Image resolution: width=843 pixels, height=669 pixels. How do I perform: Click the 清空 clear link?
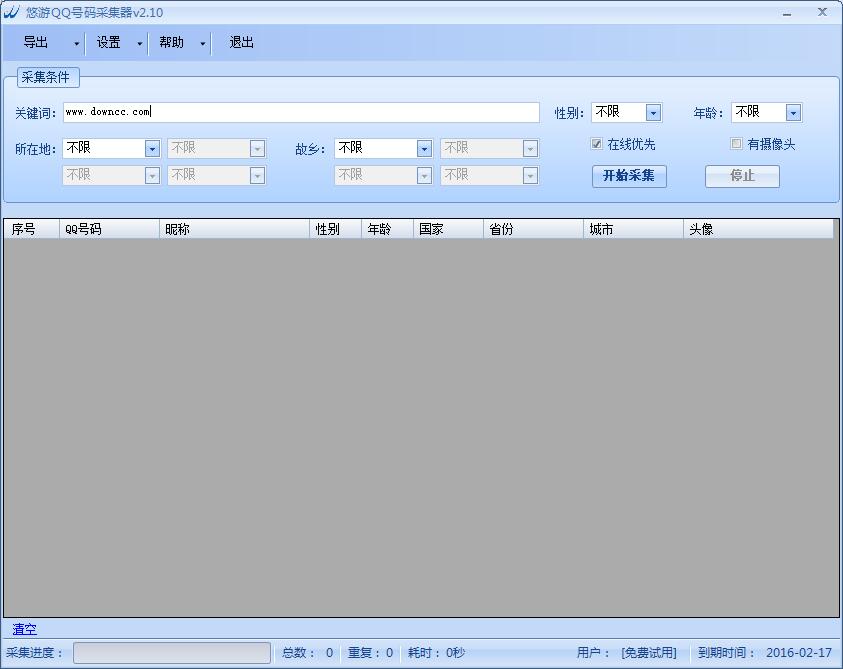point(23,629)
